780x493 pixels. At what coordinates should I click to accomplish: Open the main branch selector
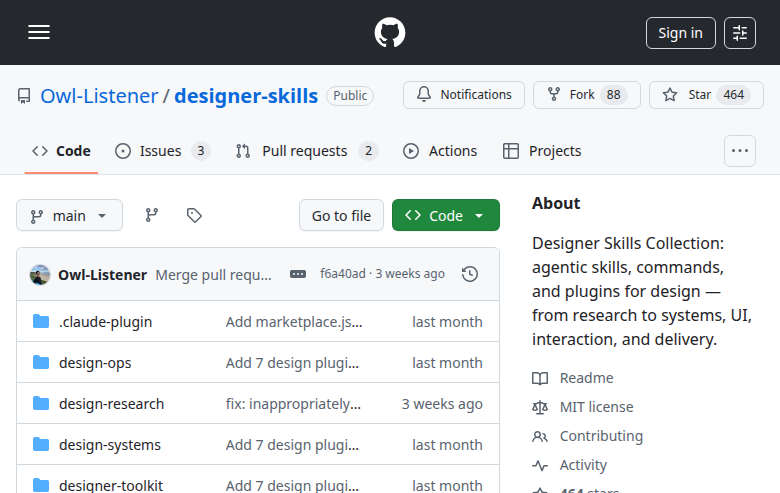[x=69, y=215]
